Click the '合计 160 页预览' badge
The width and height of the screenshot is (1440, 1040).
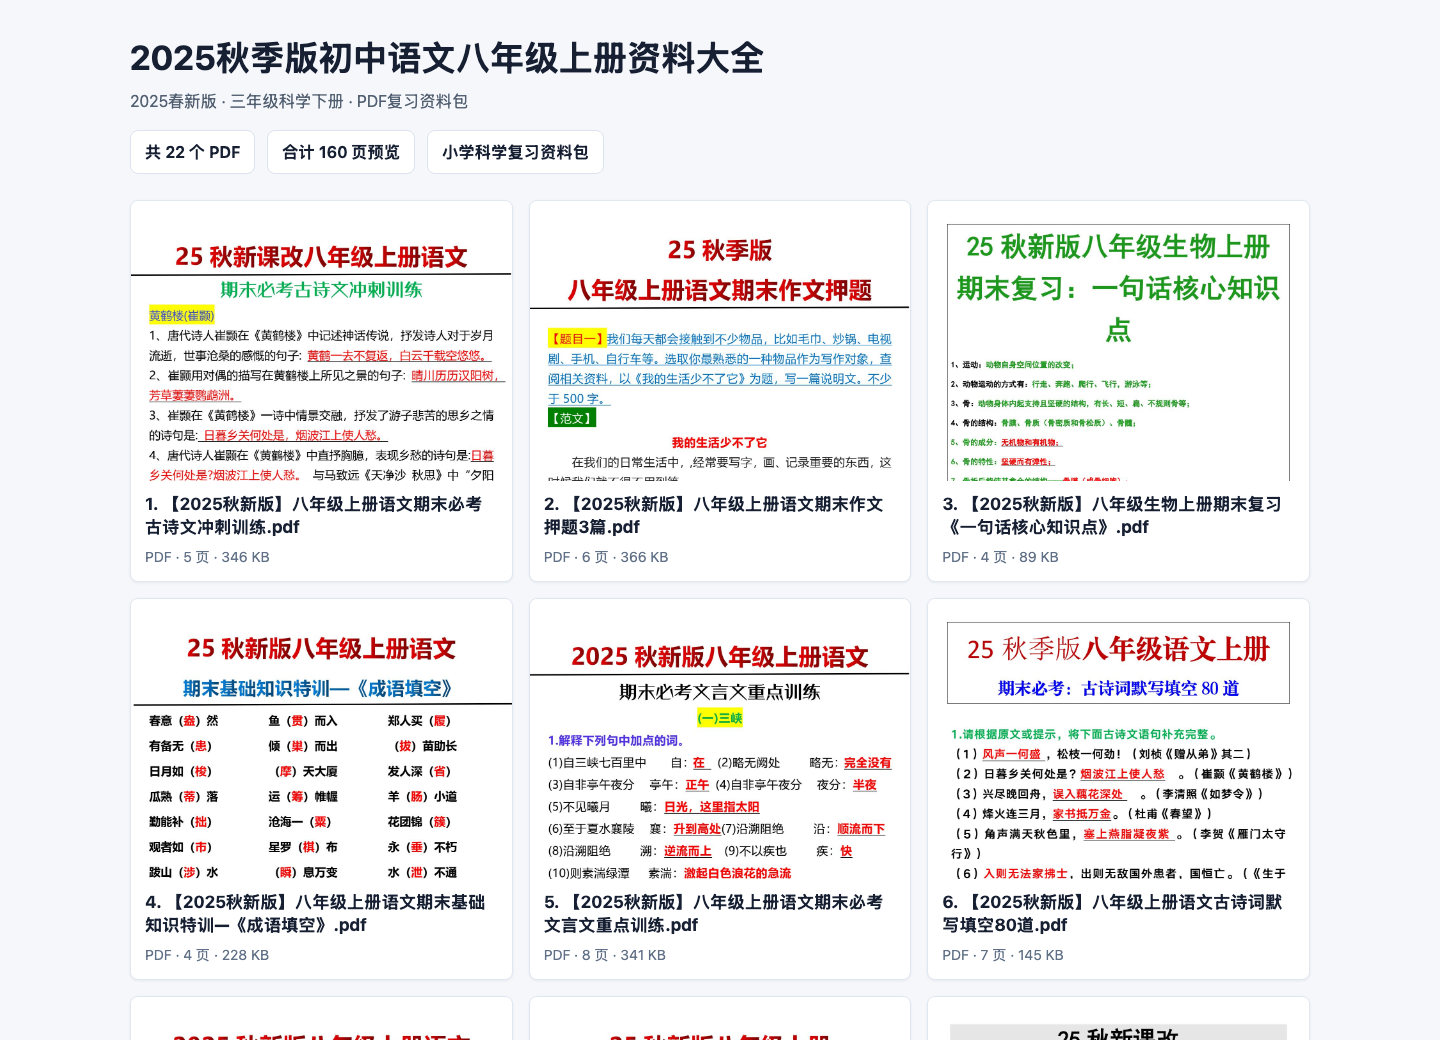[x=341, y=152]
